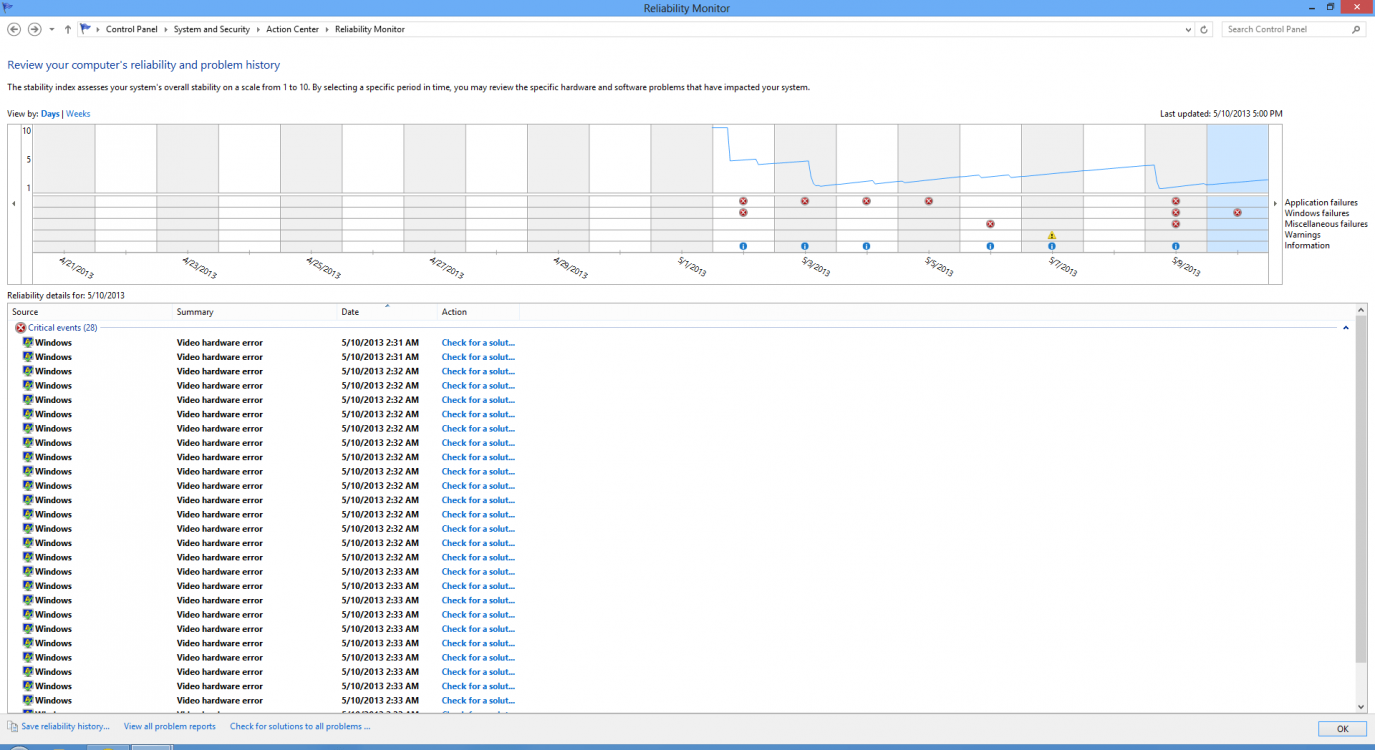Screen dimensions: 1375x750
Task: Go up one level with Up arrow
Action: [68, 29]
